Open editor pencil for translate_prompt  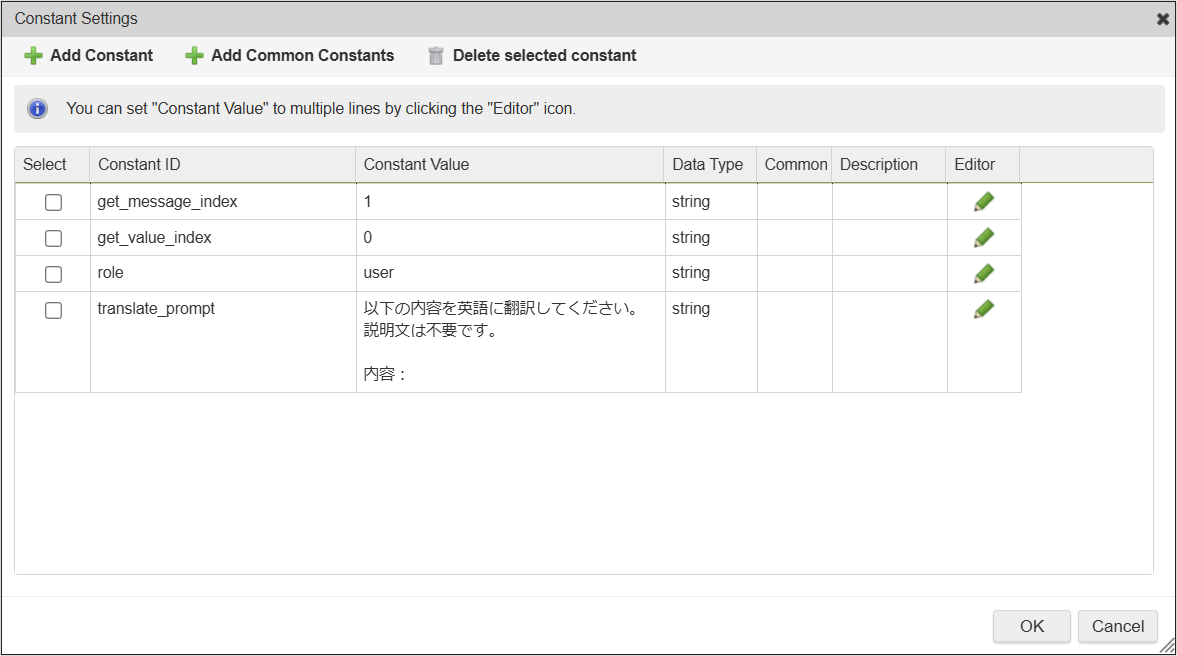point(983,310)
